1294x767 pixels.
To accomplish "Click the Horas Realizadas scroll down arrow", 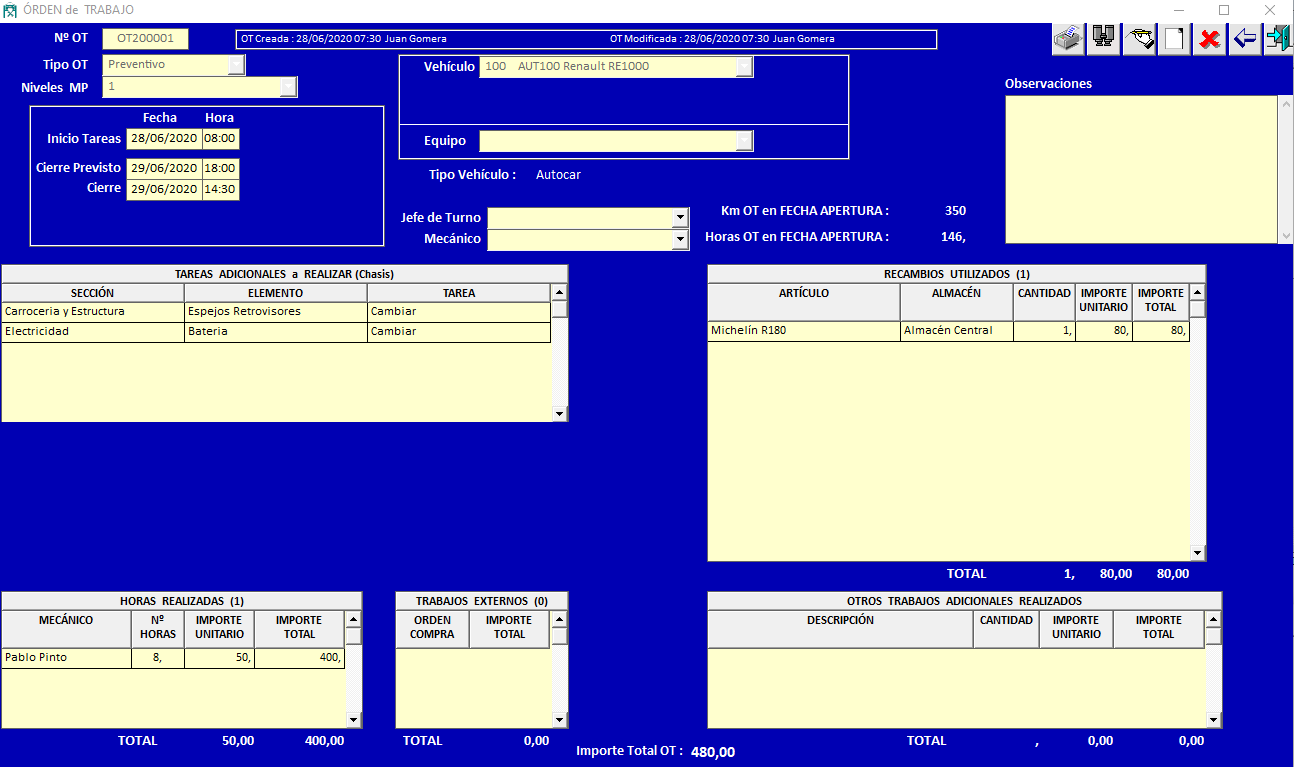I will pyautogui.click(x=354, y=720).
